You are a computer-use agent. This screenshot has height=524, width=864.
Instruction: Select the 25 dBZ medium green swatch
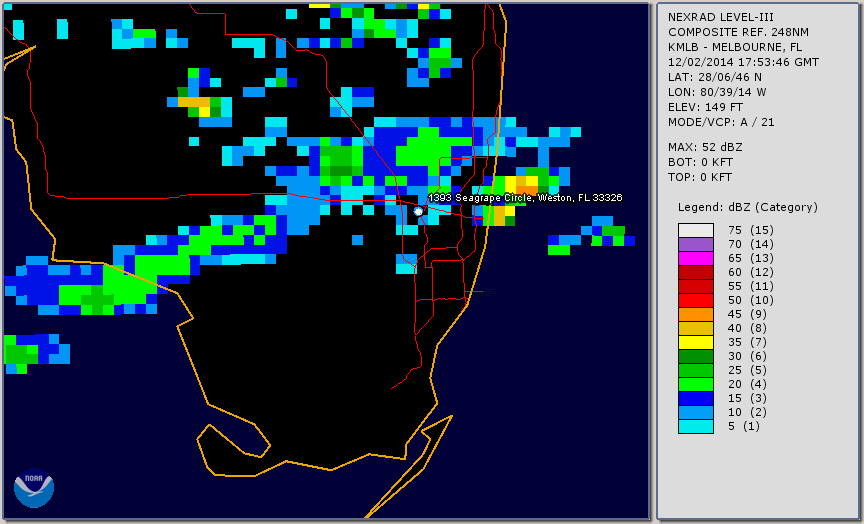click(696, 371)
